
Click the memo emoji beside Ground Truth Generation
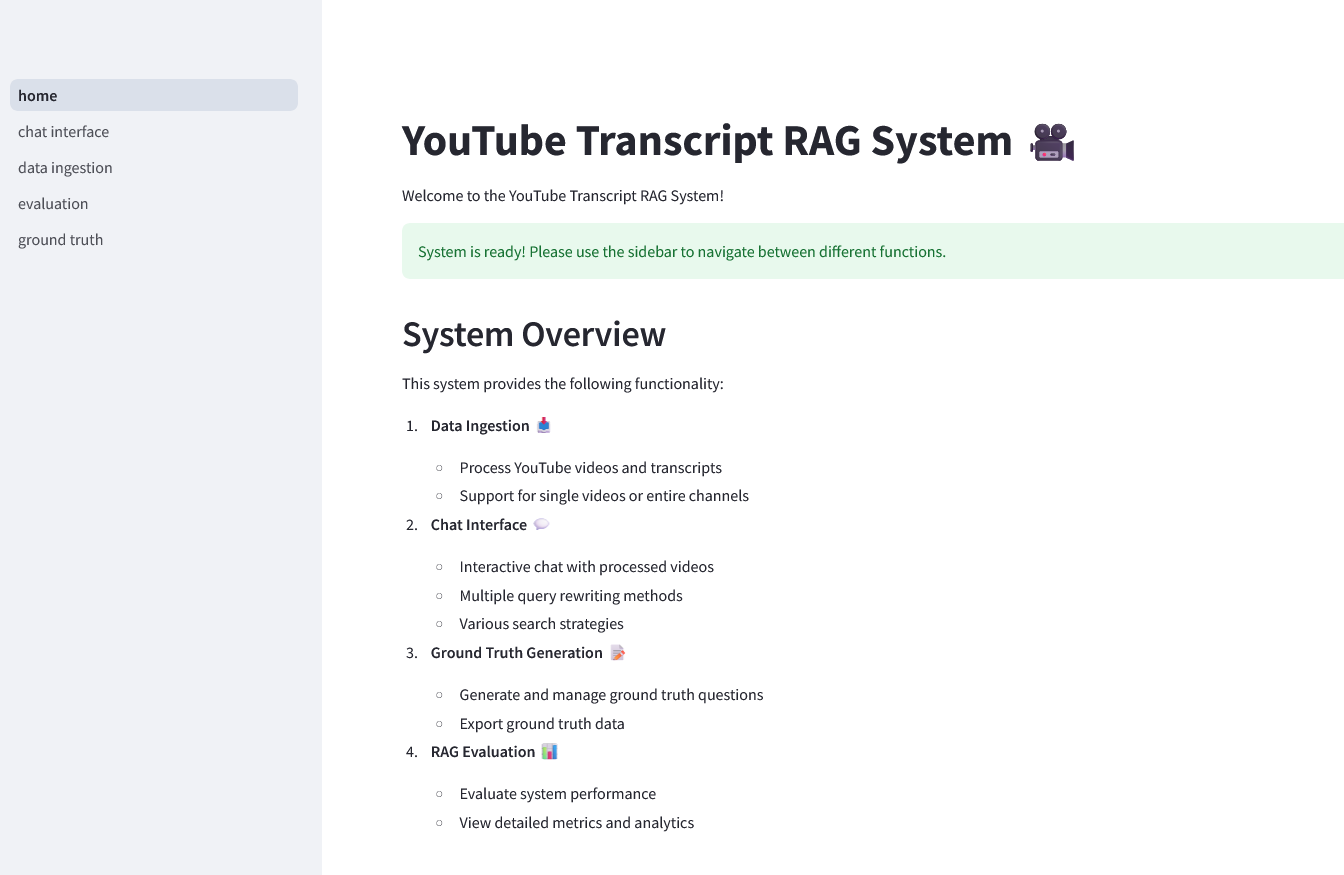(617, 652)
